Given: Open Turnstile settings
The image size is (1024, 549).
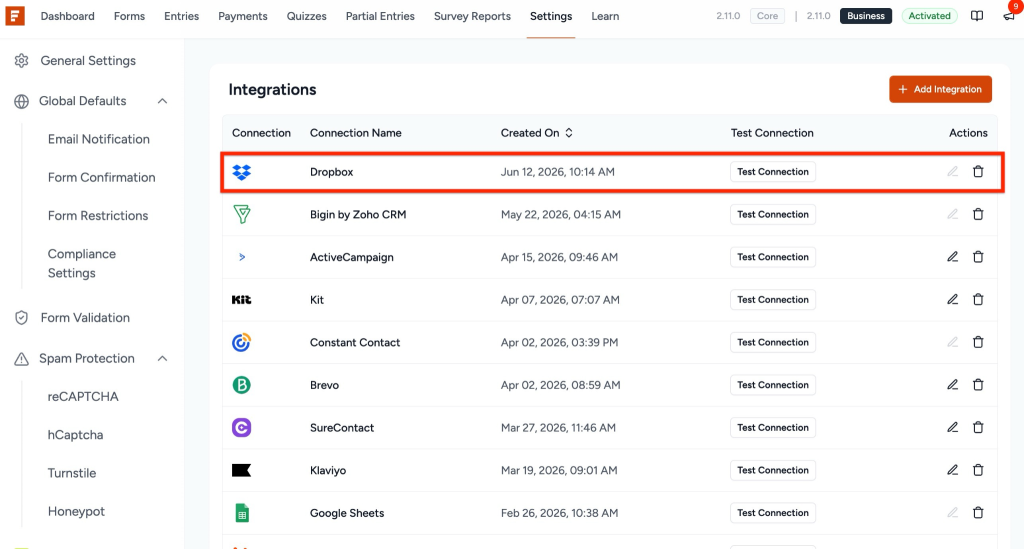Looking at the screenshot, I should 72,473.
